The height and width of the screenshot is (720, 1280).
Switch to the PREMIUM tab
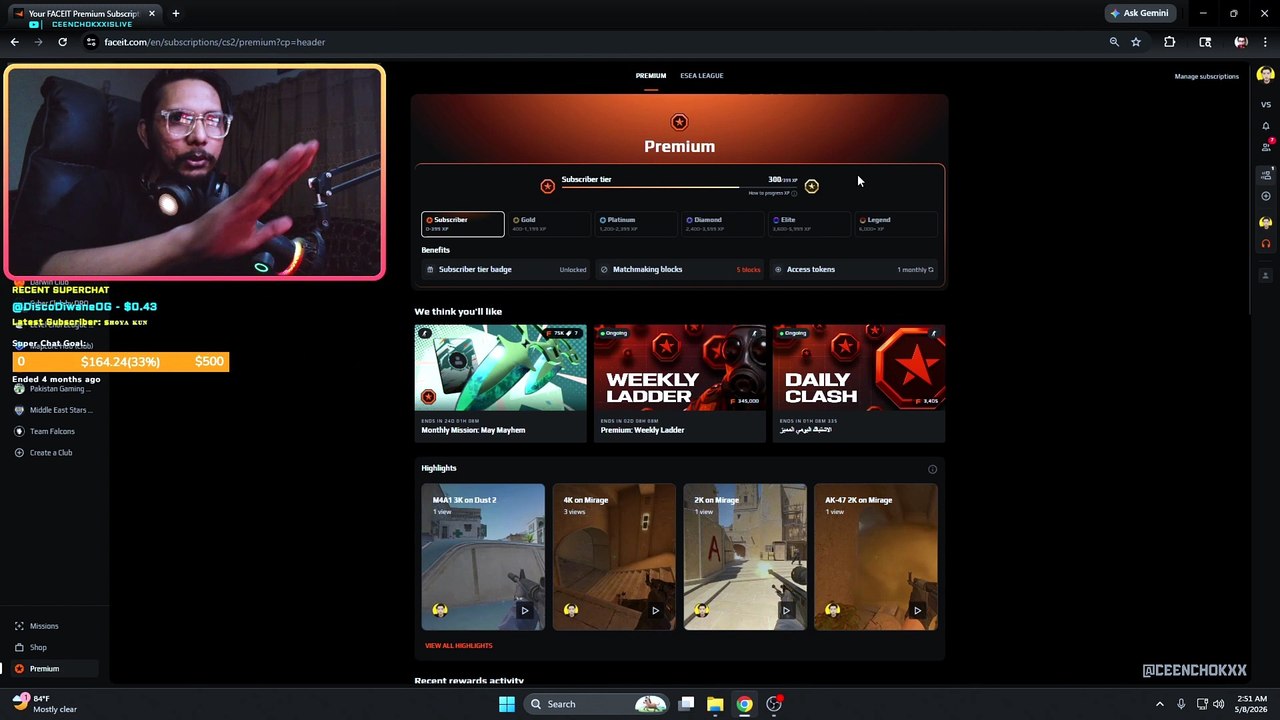pos(650,76)
